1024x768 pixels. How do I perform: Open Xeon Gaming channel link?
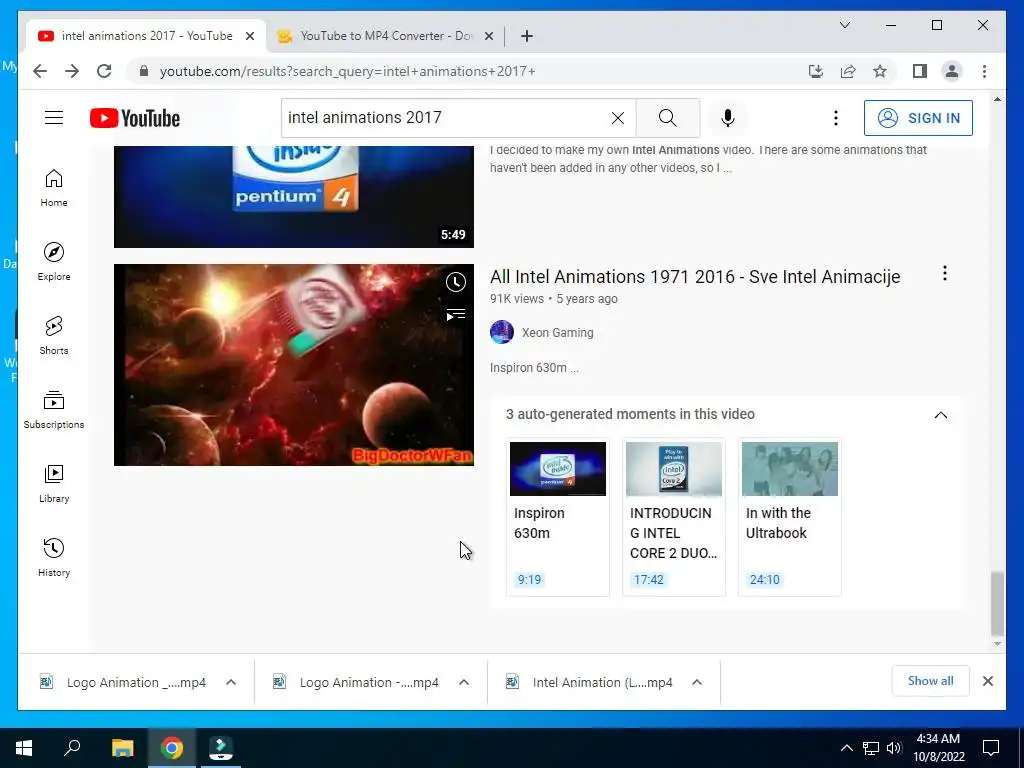coord(557,332)
